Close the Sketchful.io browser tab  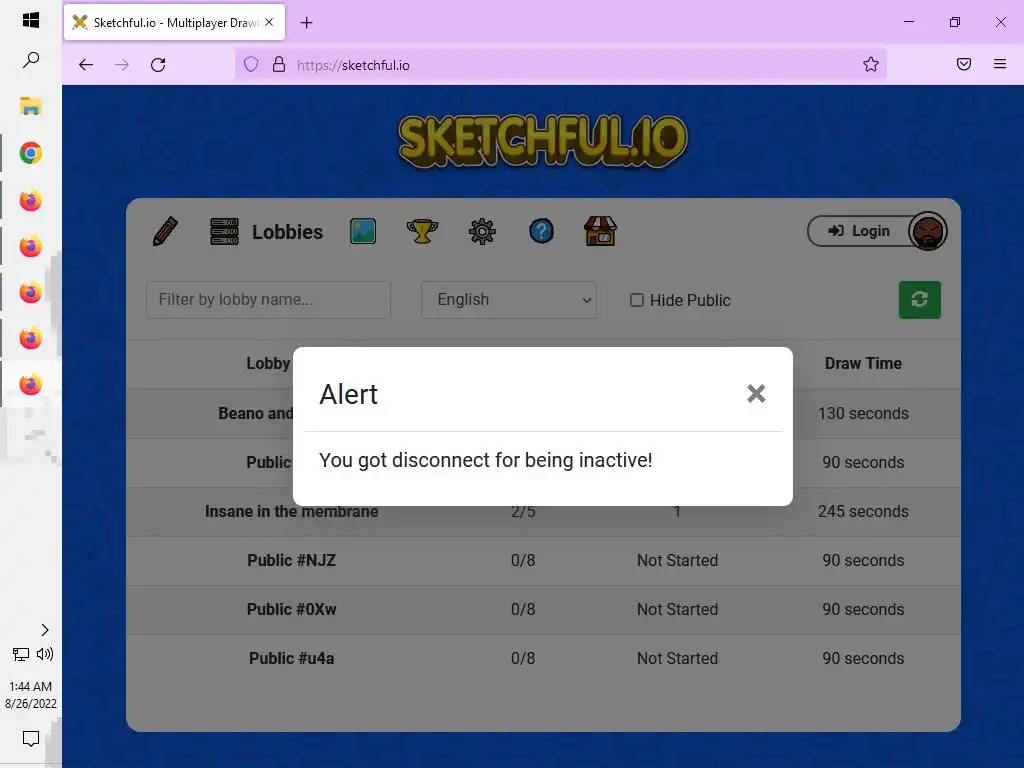269,22
